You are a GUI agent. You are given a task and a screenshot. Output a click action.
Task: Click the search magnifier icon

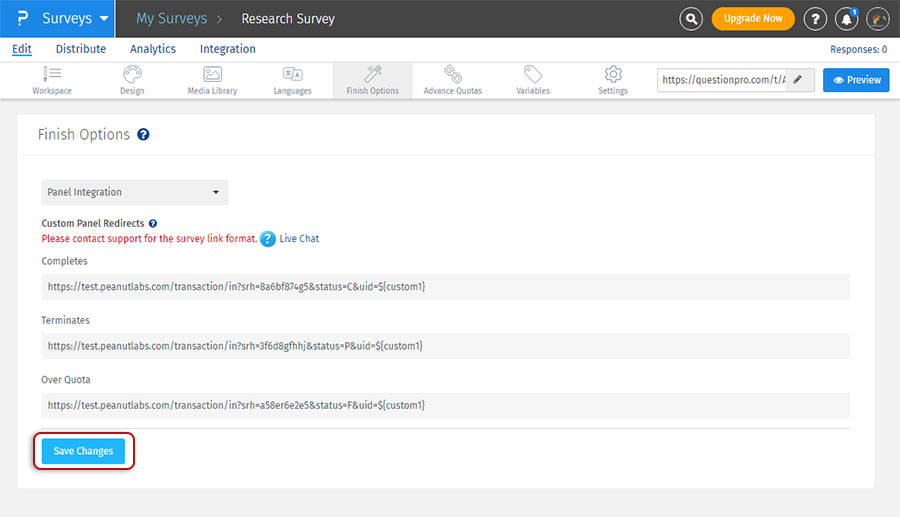(691, 19)
